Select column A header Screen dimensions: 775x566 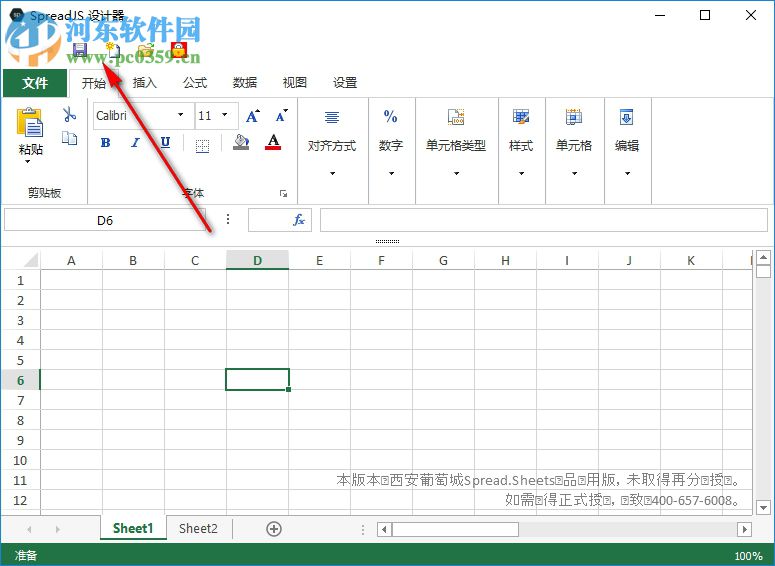click(x=72, y=261)
